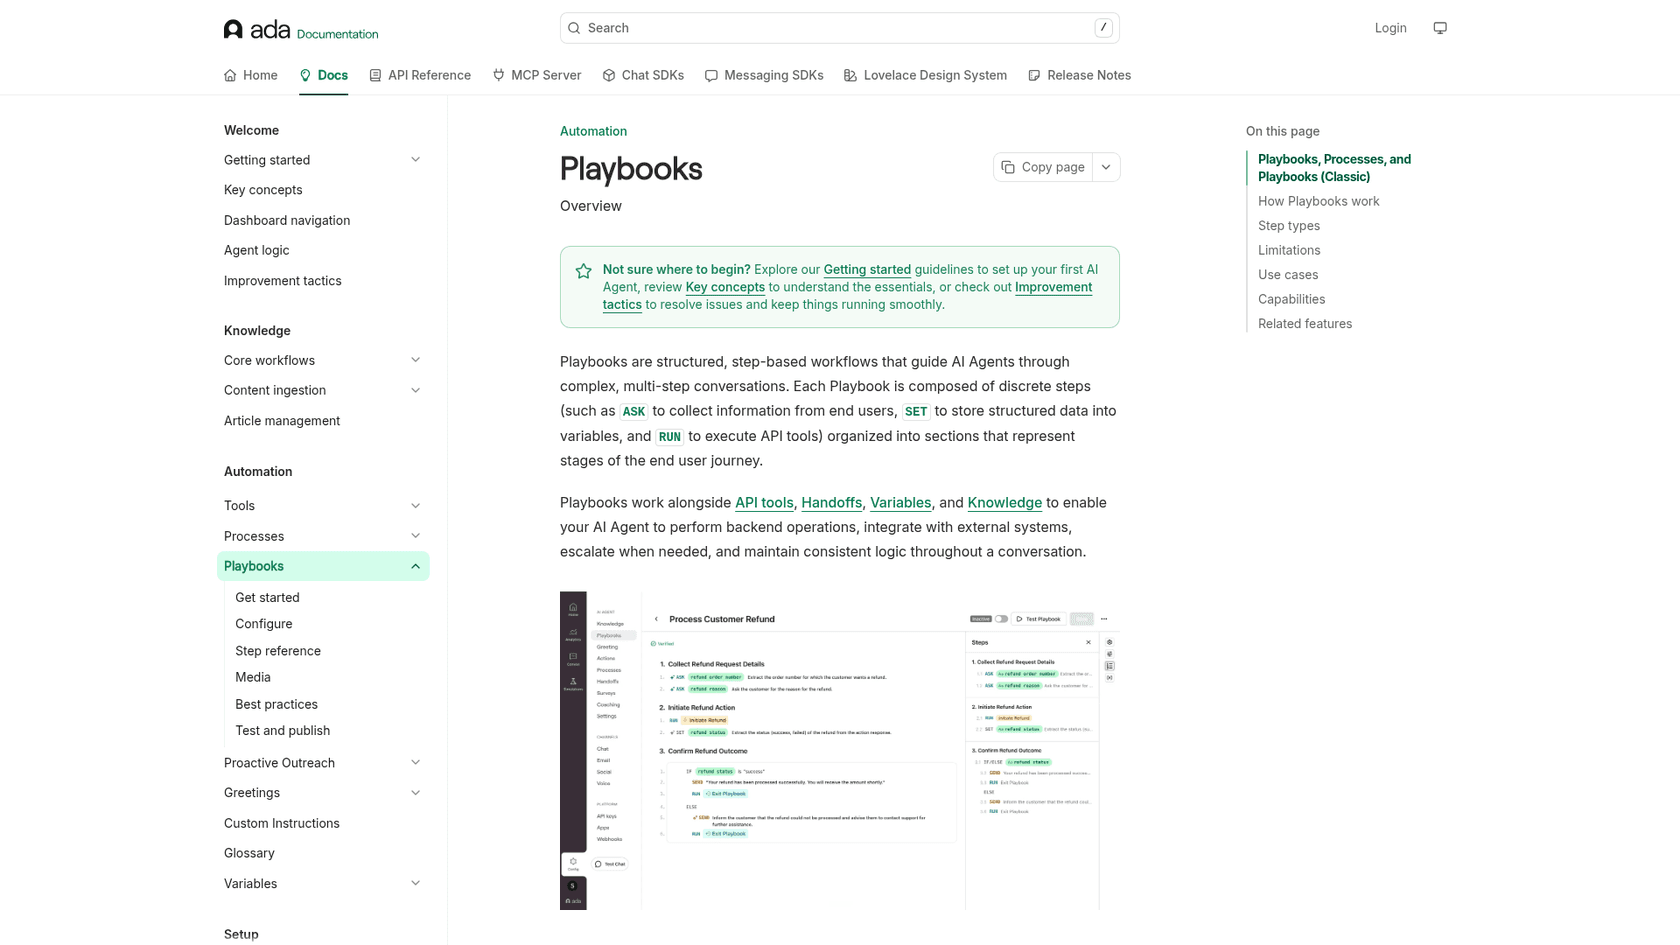Expand the Processes section chevron
Image resolution: width=1680 pixels, height=945 pixels.
[415, 536]
